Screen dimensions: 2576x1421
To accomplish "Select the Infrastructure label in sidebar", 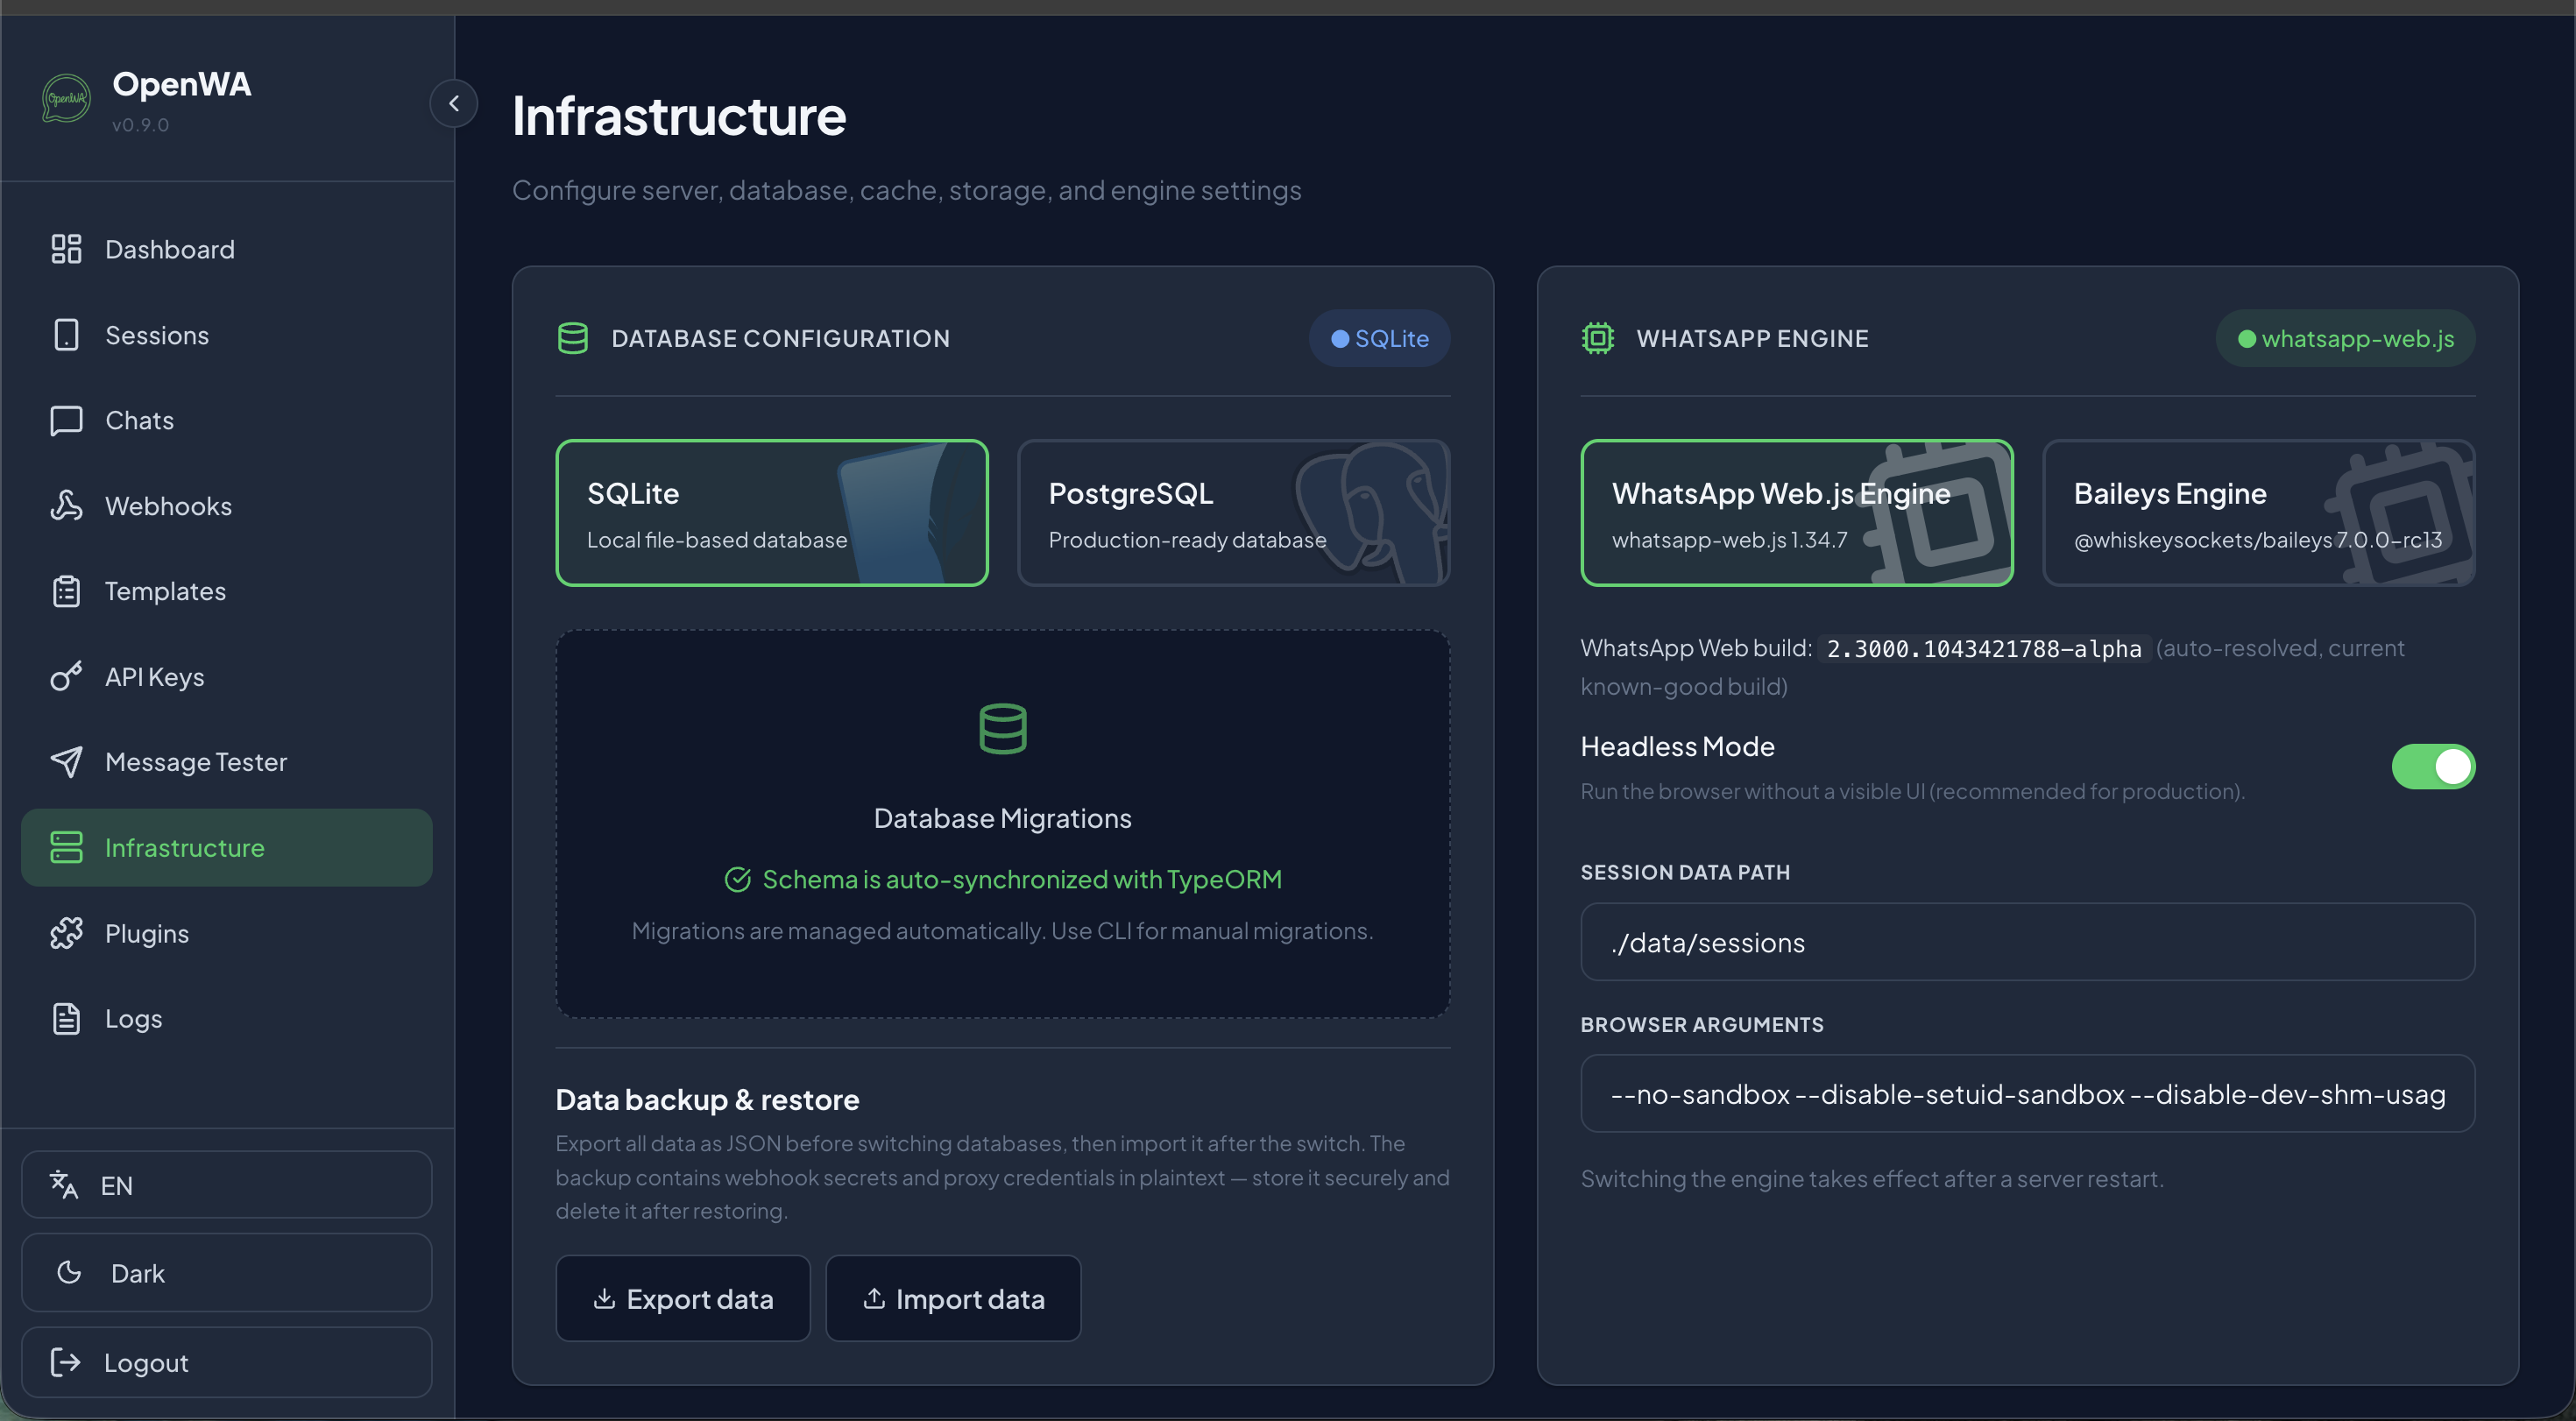I will [x=185, y=848].
